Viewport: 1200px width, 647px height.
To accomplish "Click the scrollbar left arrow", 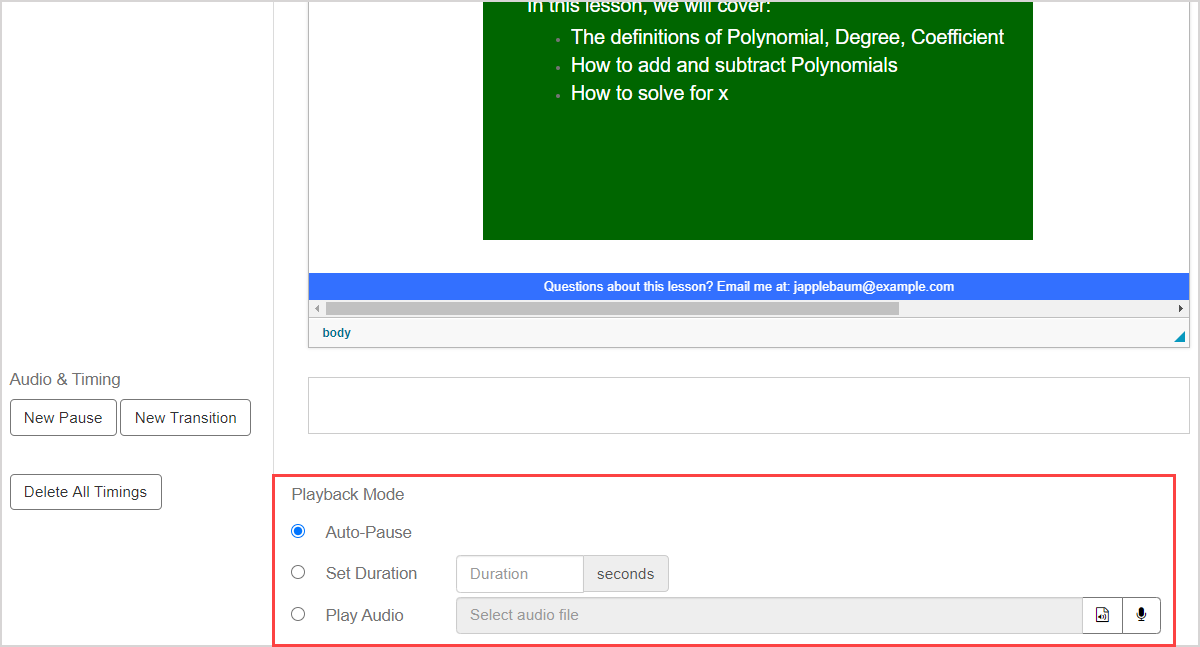I will tap(317, 309).
